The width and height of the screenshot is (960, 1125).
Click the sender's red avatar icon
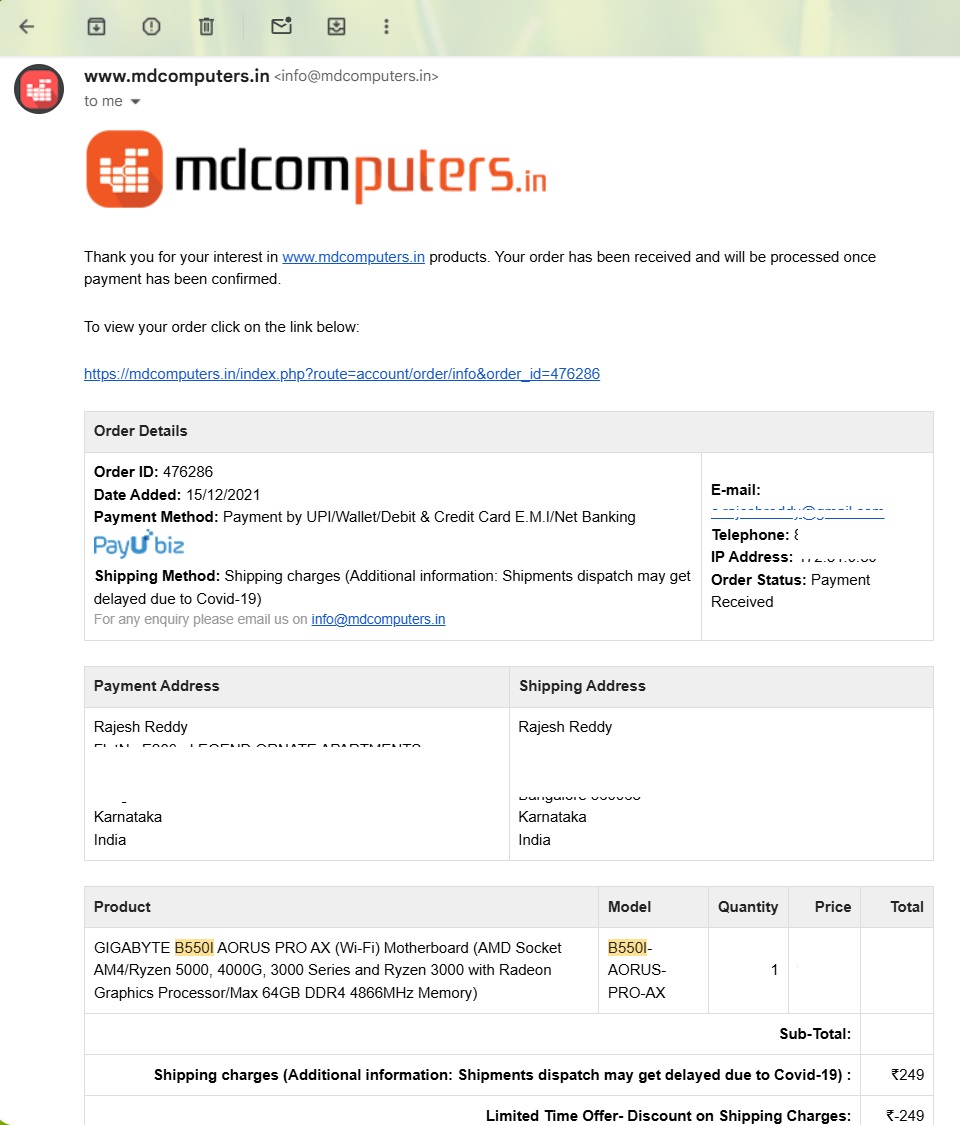[x=39, y=89]
